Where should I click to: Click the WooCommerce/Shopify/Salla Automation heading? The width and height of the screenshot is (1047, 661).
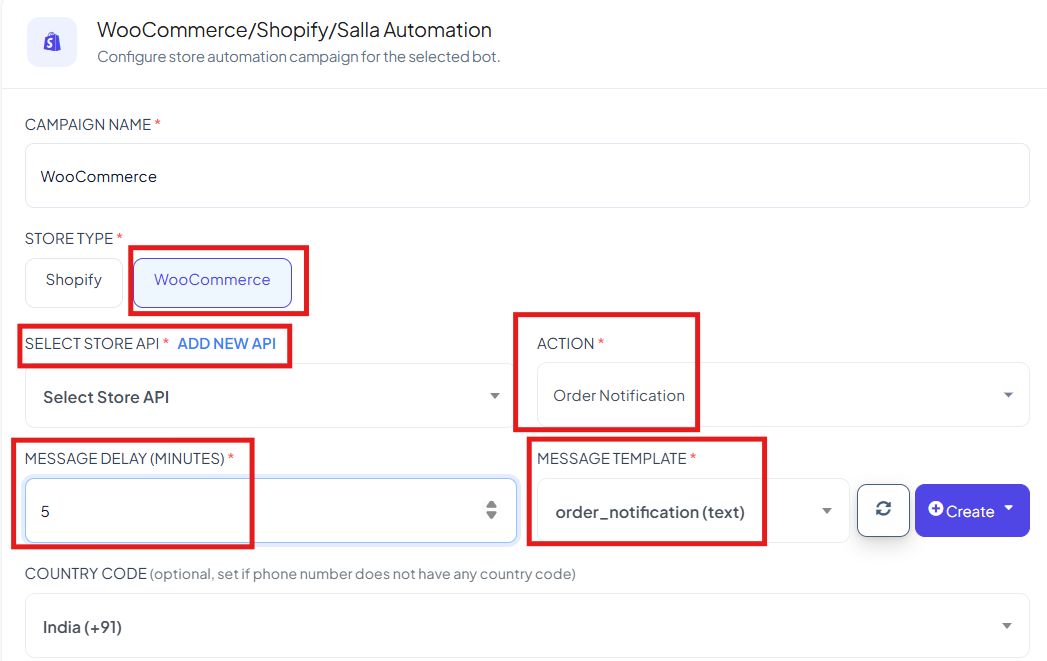coord(294,30)
